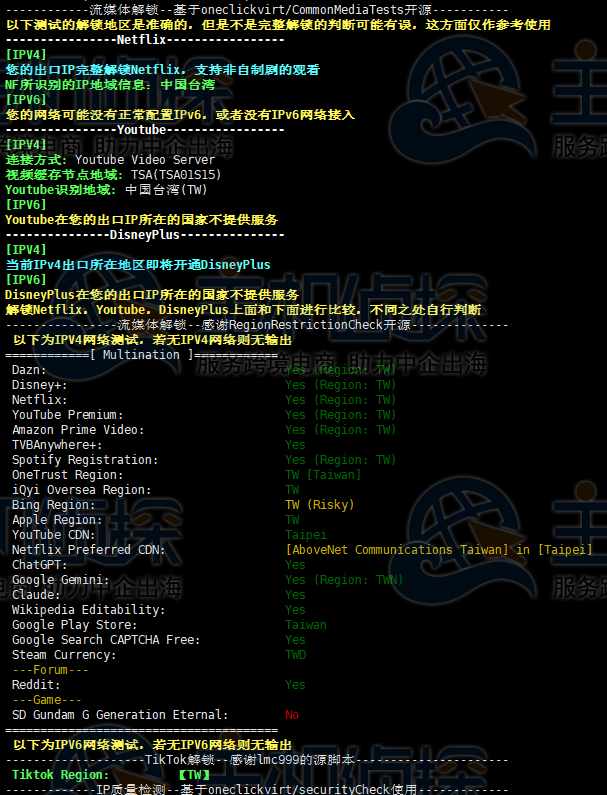Screen dimensions: 607x795
Task: Select the Amazon Prime Video label
Action: point(78,430)
